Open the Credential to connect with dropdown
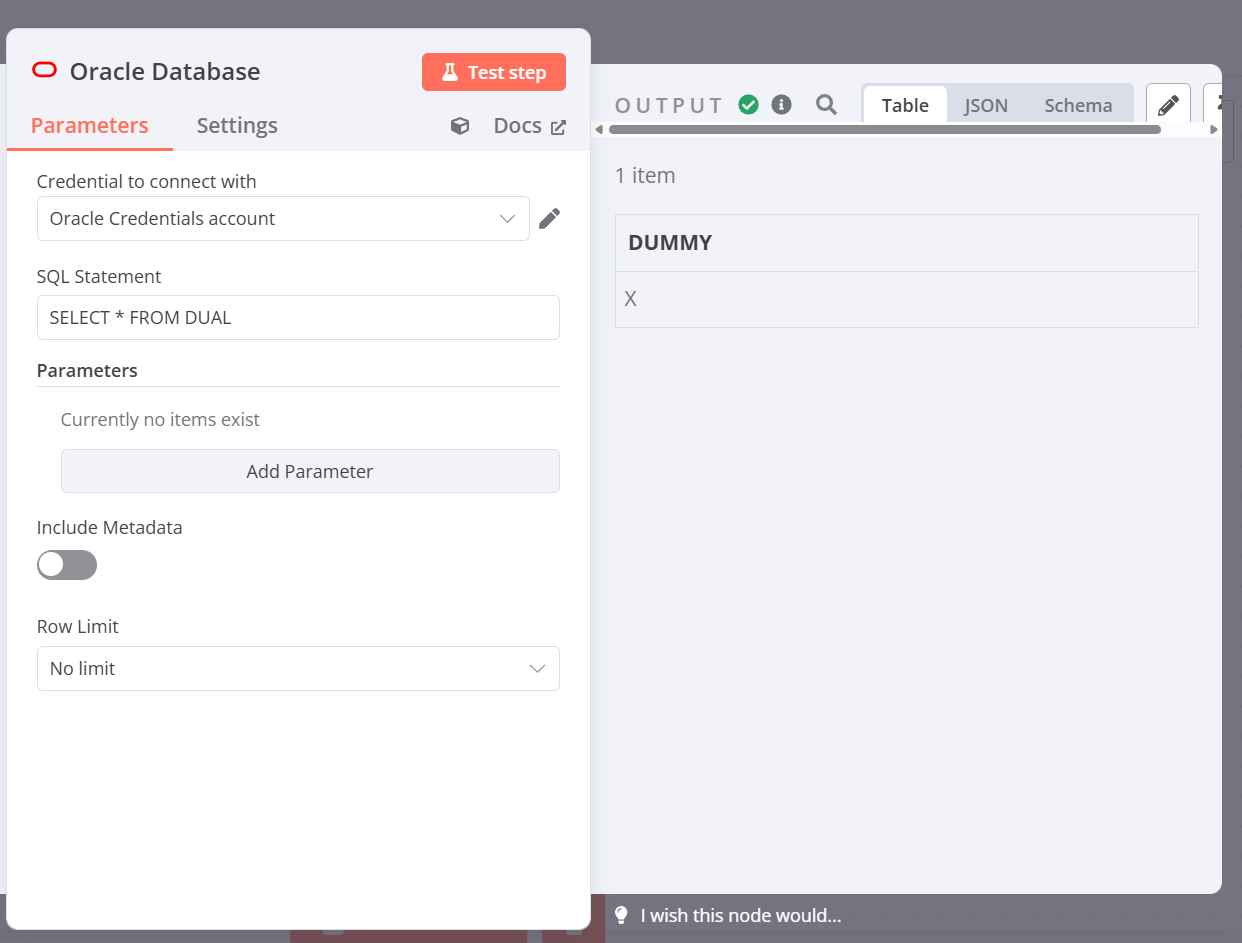Viewport: 1242px width, 943px height. coord(283,218)
